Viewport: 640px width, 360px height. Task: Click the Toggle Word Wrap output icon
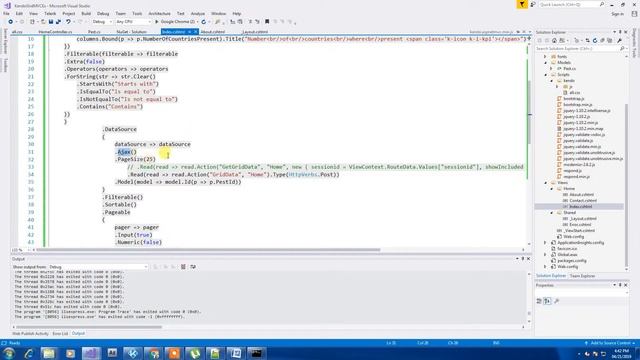pyautogui.click(x=193, y=267)
